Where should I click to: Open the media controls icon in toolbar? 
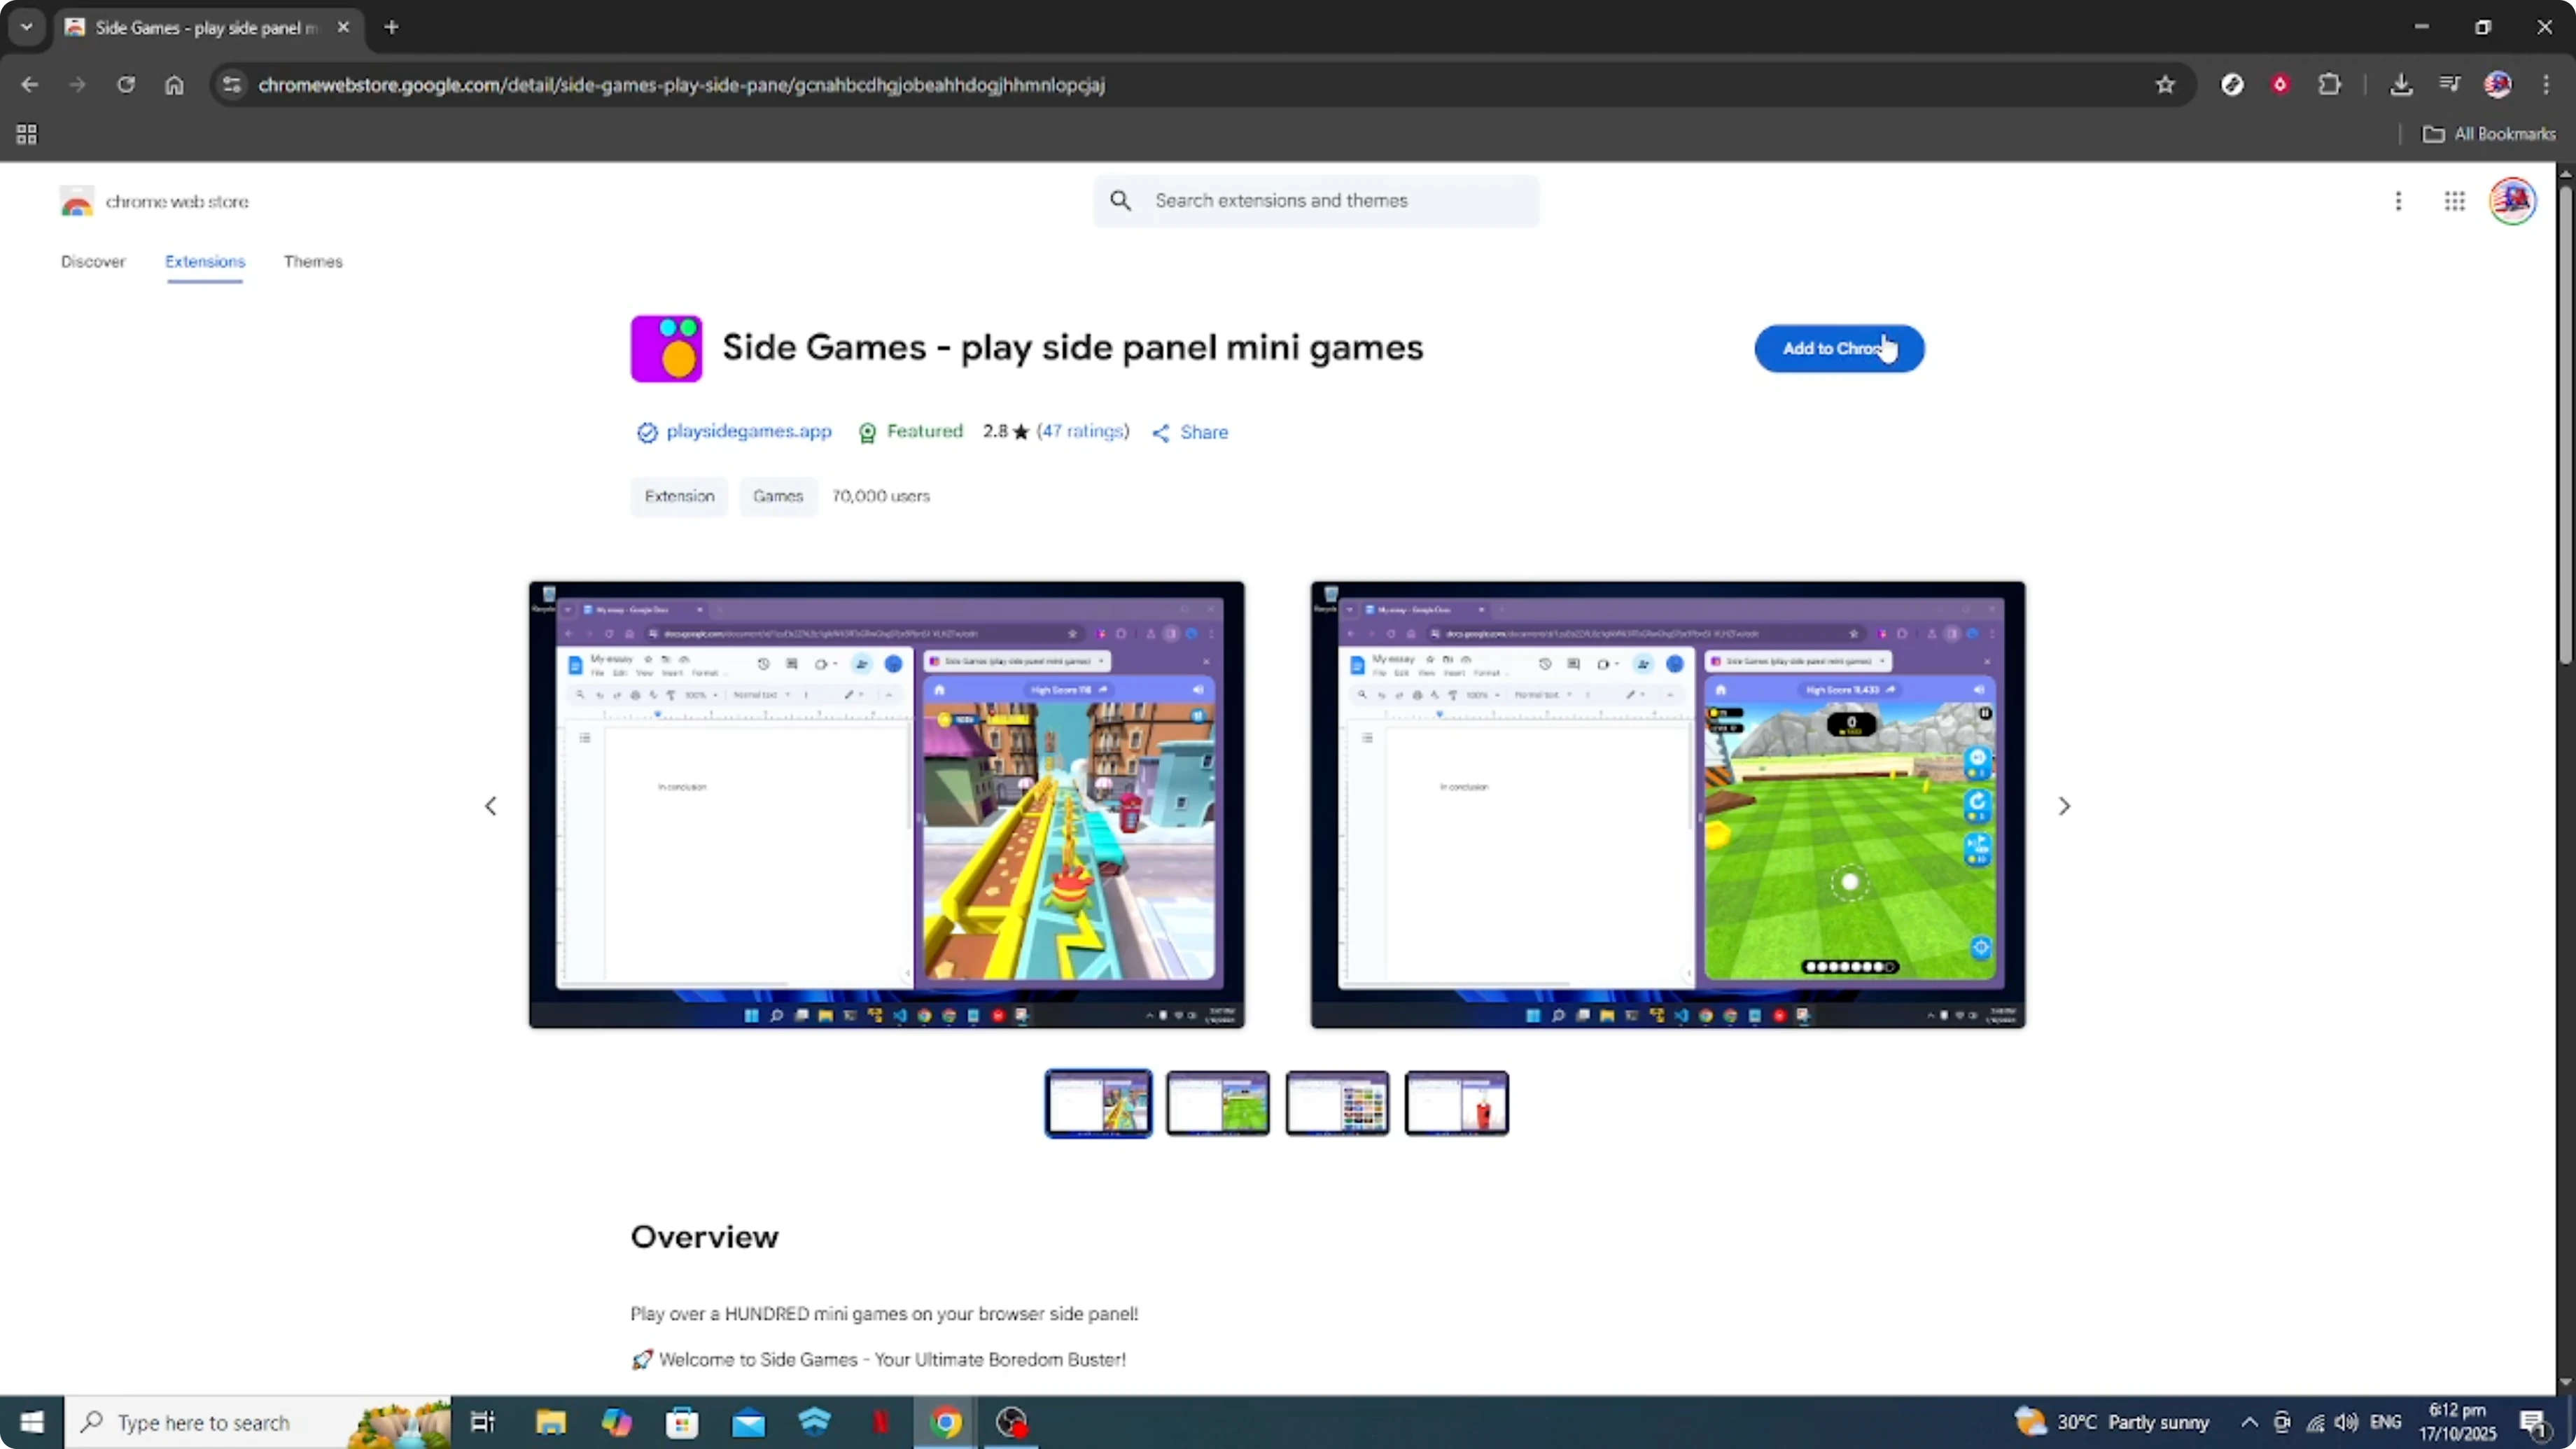tap(2449, 85)
